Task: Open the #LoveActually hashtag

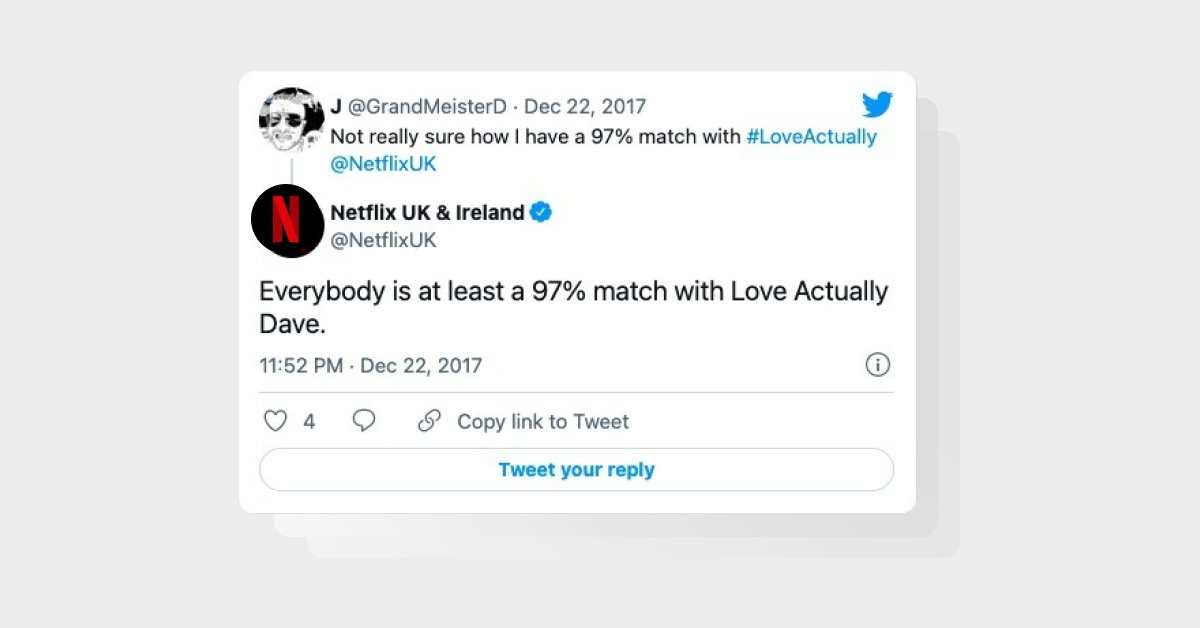Action: [x=813, y=136]
